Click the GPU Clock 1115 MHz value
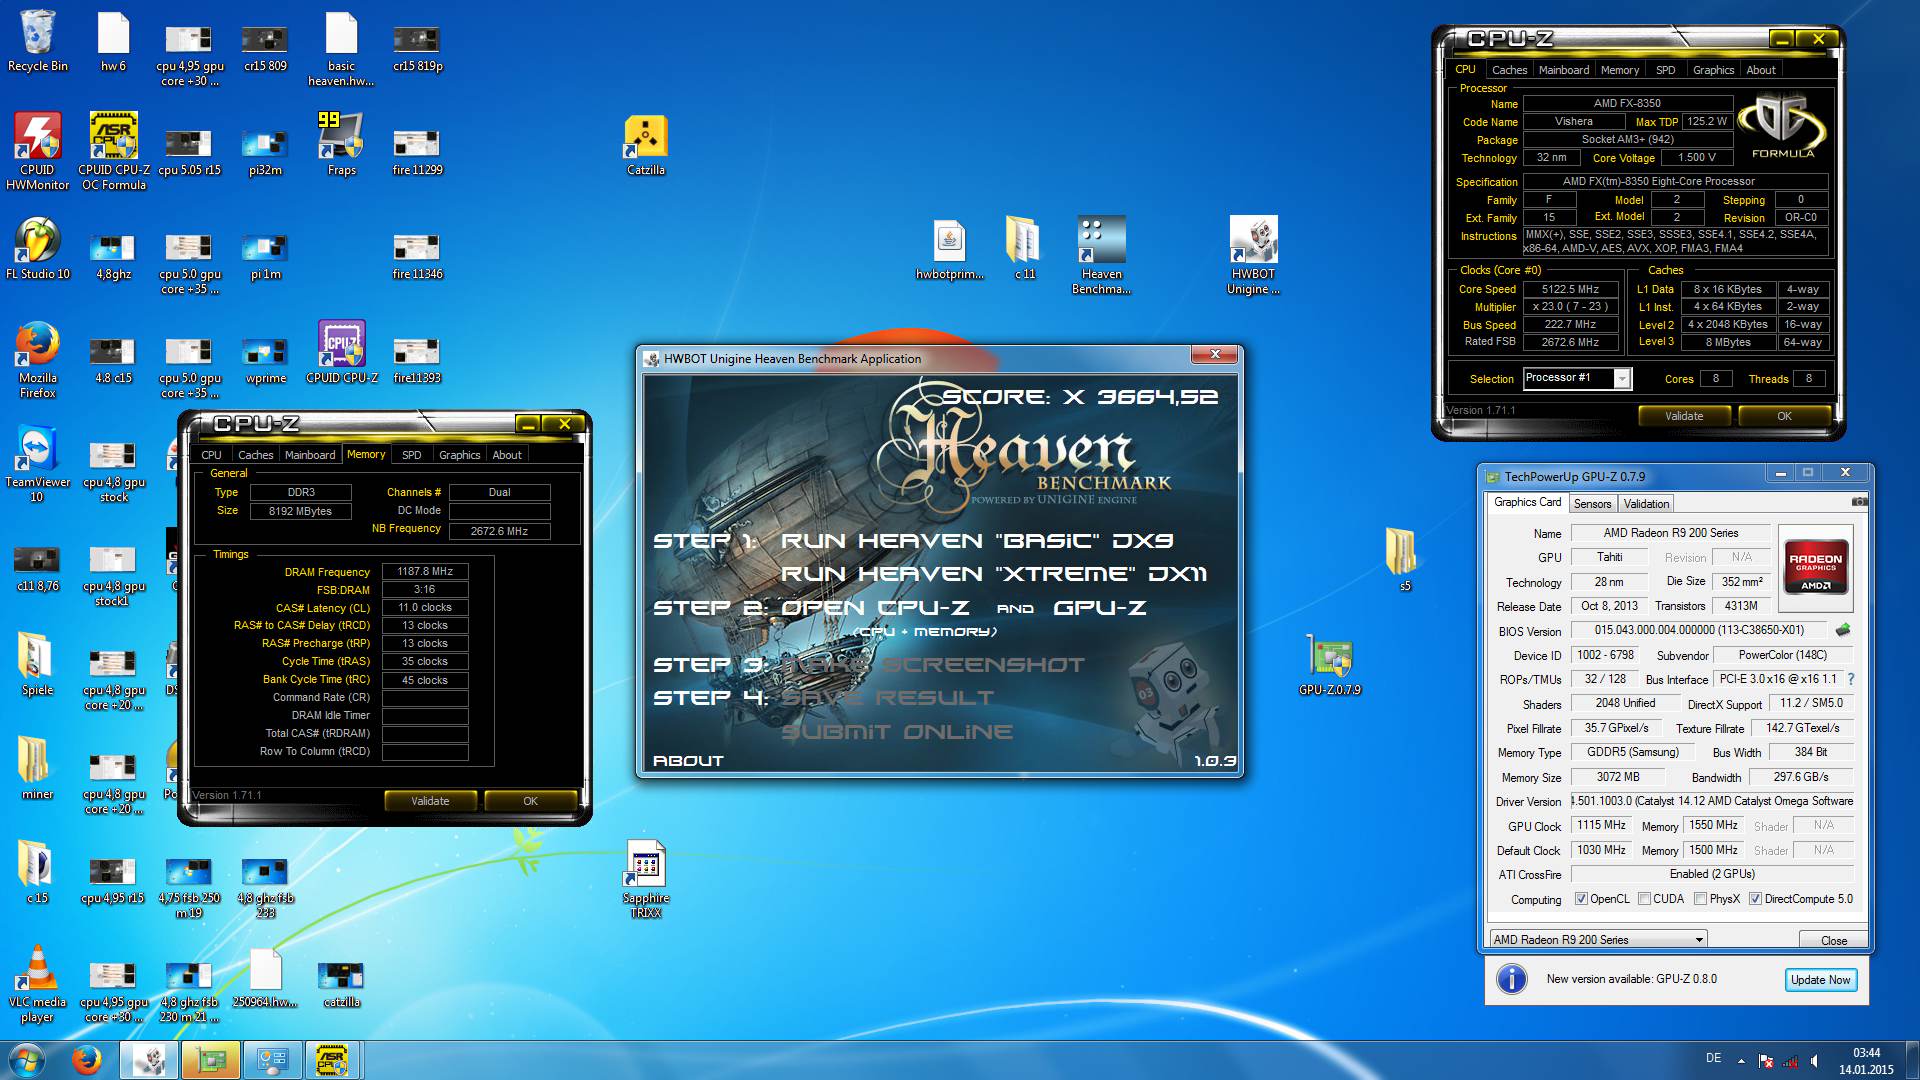The height and width of the screenshot is (1080, 1920). click(1601, 825)
